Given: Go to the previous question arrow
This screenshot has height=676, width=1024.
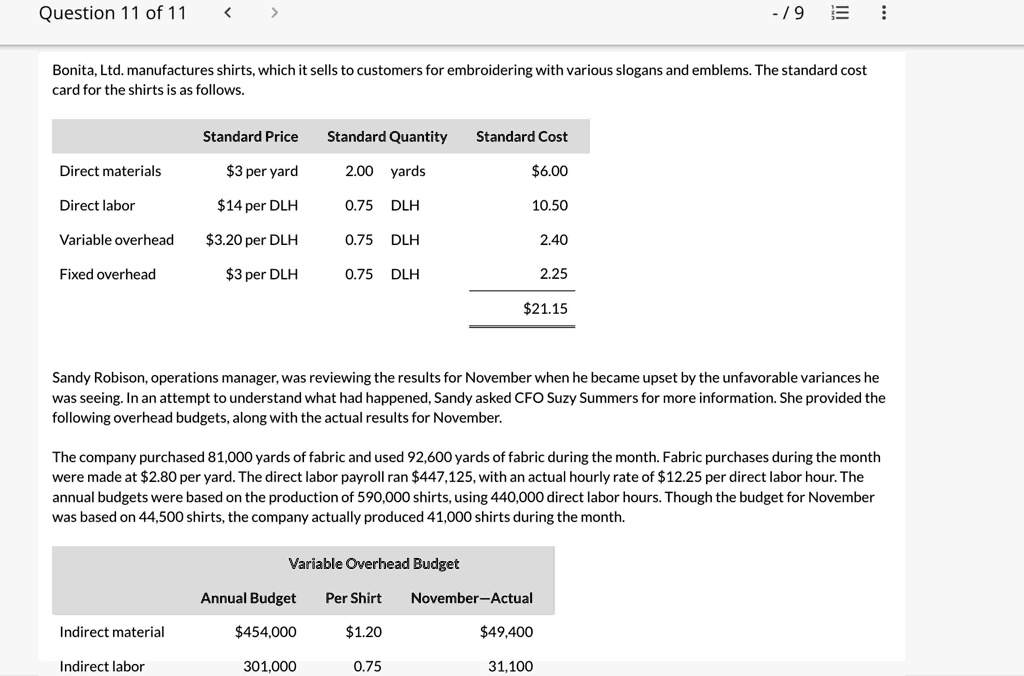Looking at the screenshot, I should (x=228, y=13).
